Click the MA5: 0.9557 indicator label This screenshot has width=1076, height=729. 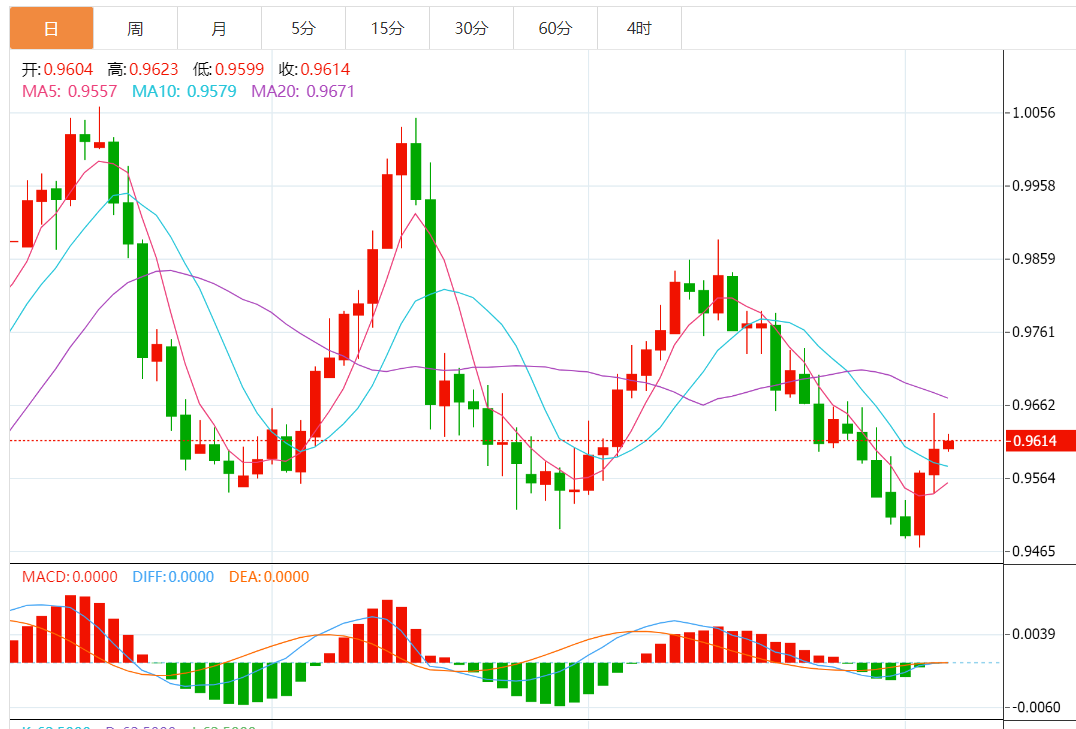pos(69,91)
